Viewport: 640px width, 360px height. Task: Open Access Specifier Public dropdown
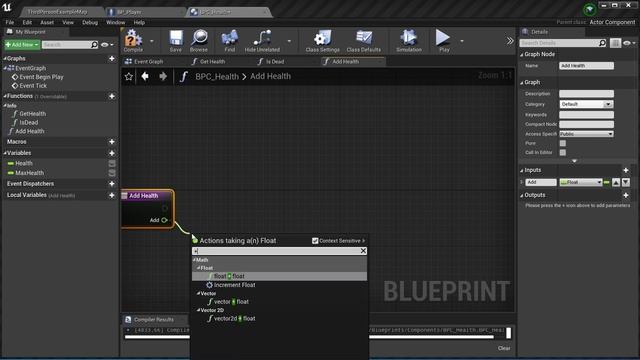586,134
